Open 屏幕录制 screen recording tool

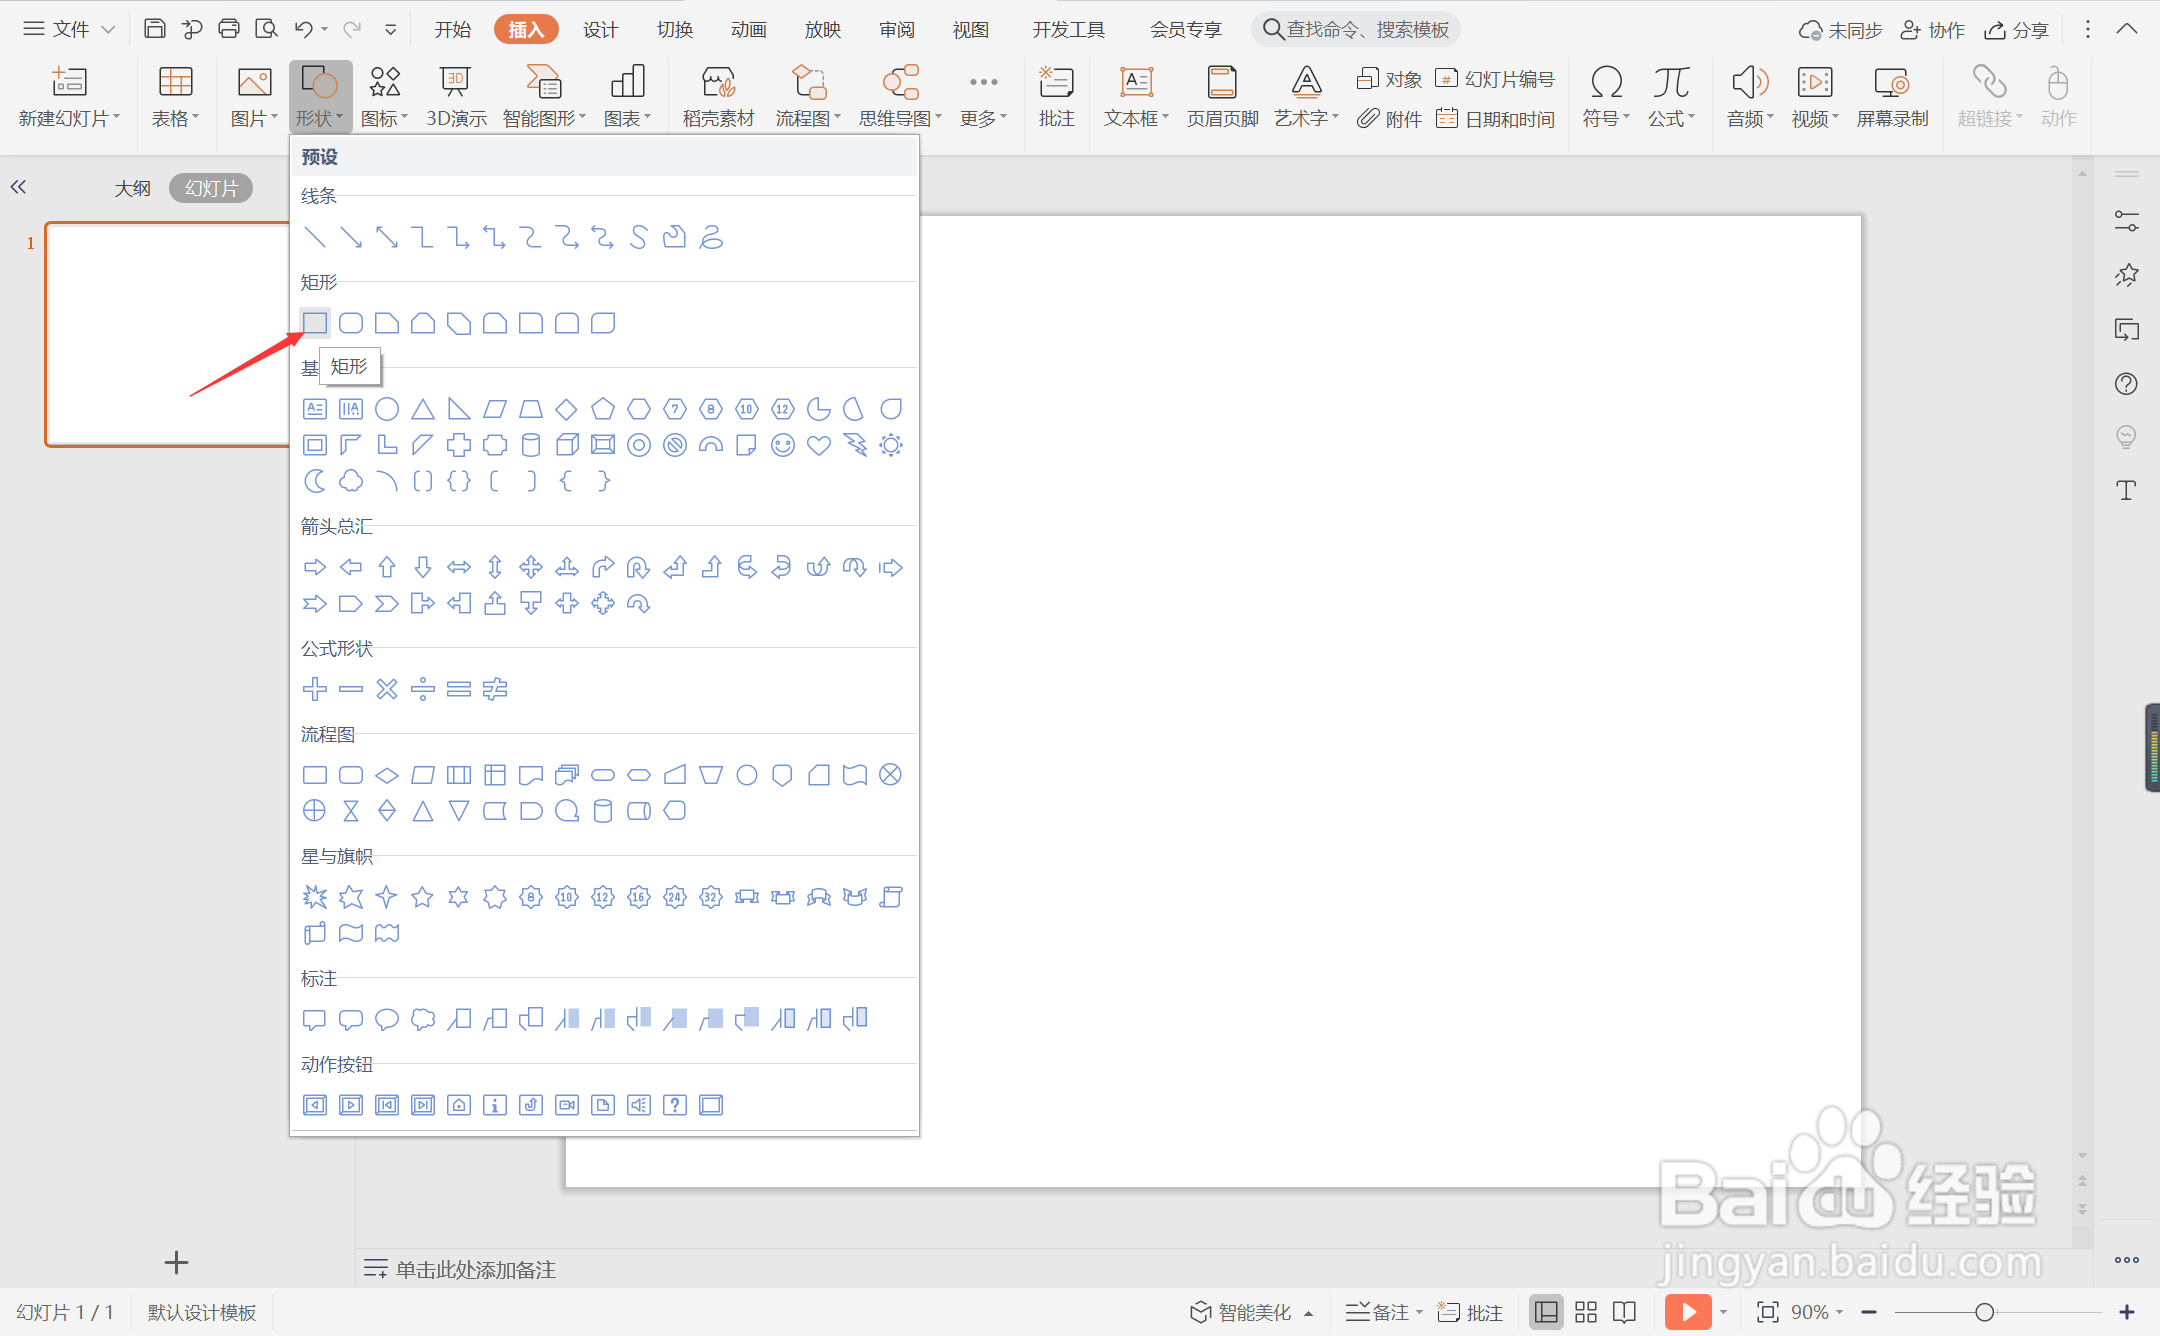click(x=1891, y=96)
